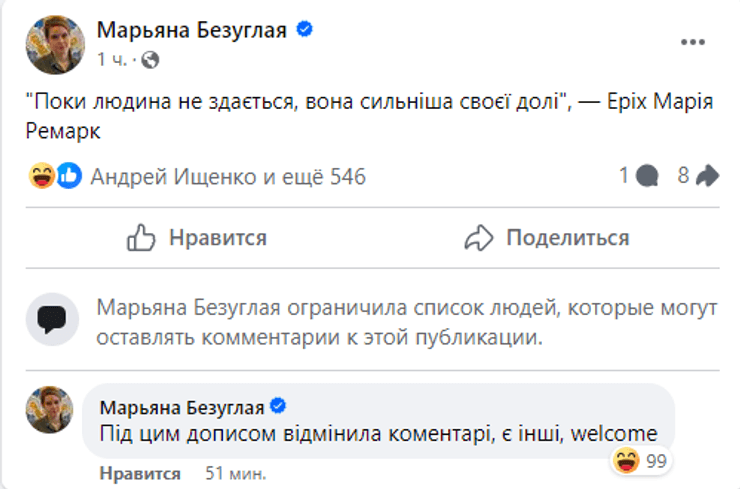Click the comment count bubble icon

click(x=647, y=177)
